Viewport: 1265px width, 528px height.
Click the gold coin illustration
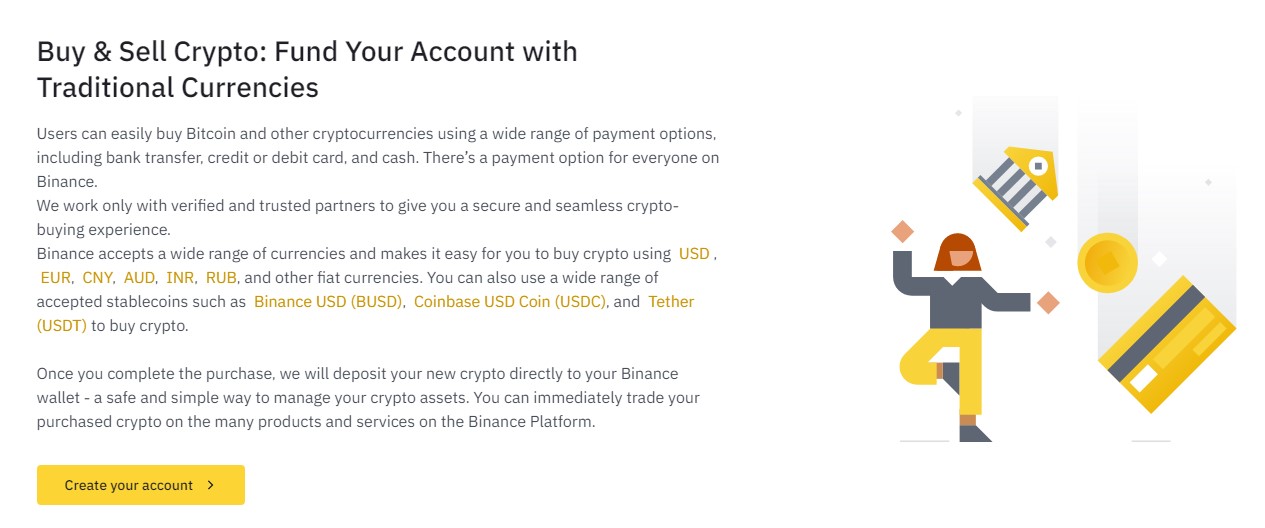point(1107,263)
